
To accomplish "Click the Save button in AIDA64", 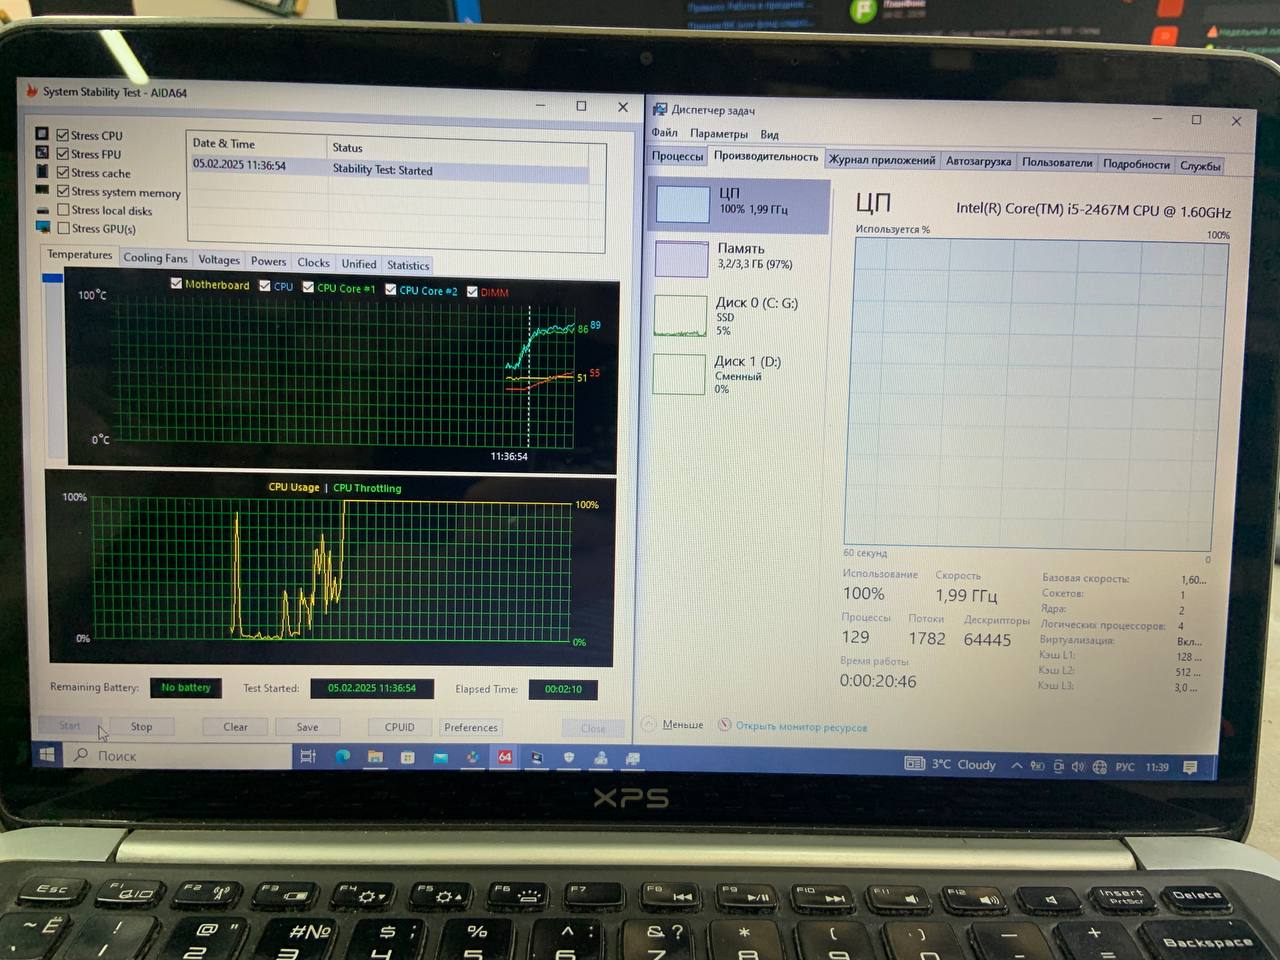I will pyautogui.click(x=307, y=727).
